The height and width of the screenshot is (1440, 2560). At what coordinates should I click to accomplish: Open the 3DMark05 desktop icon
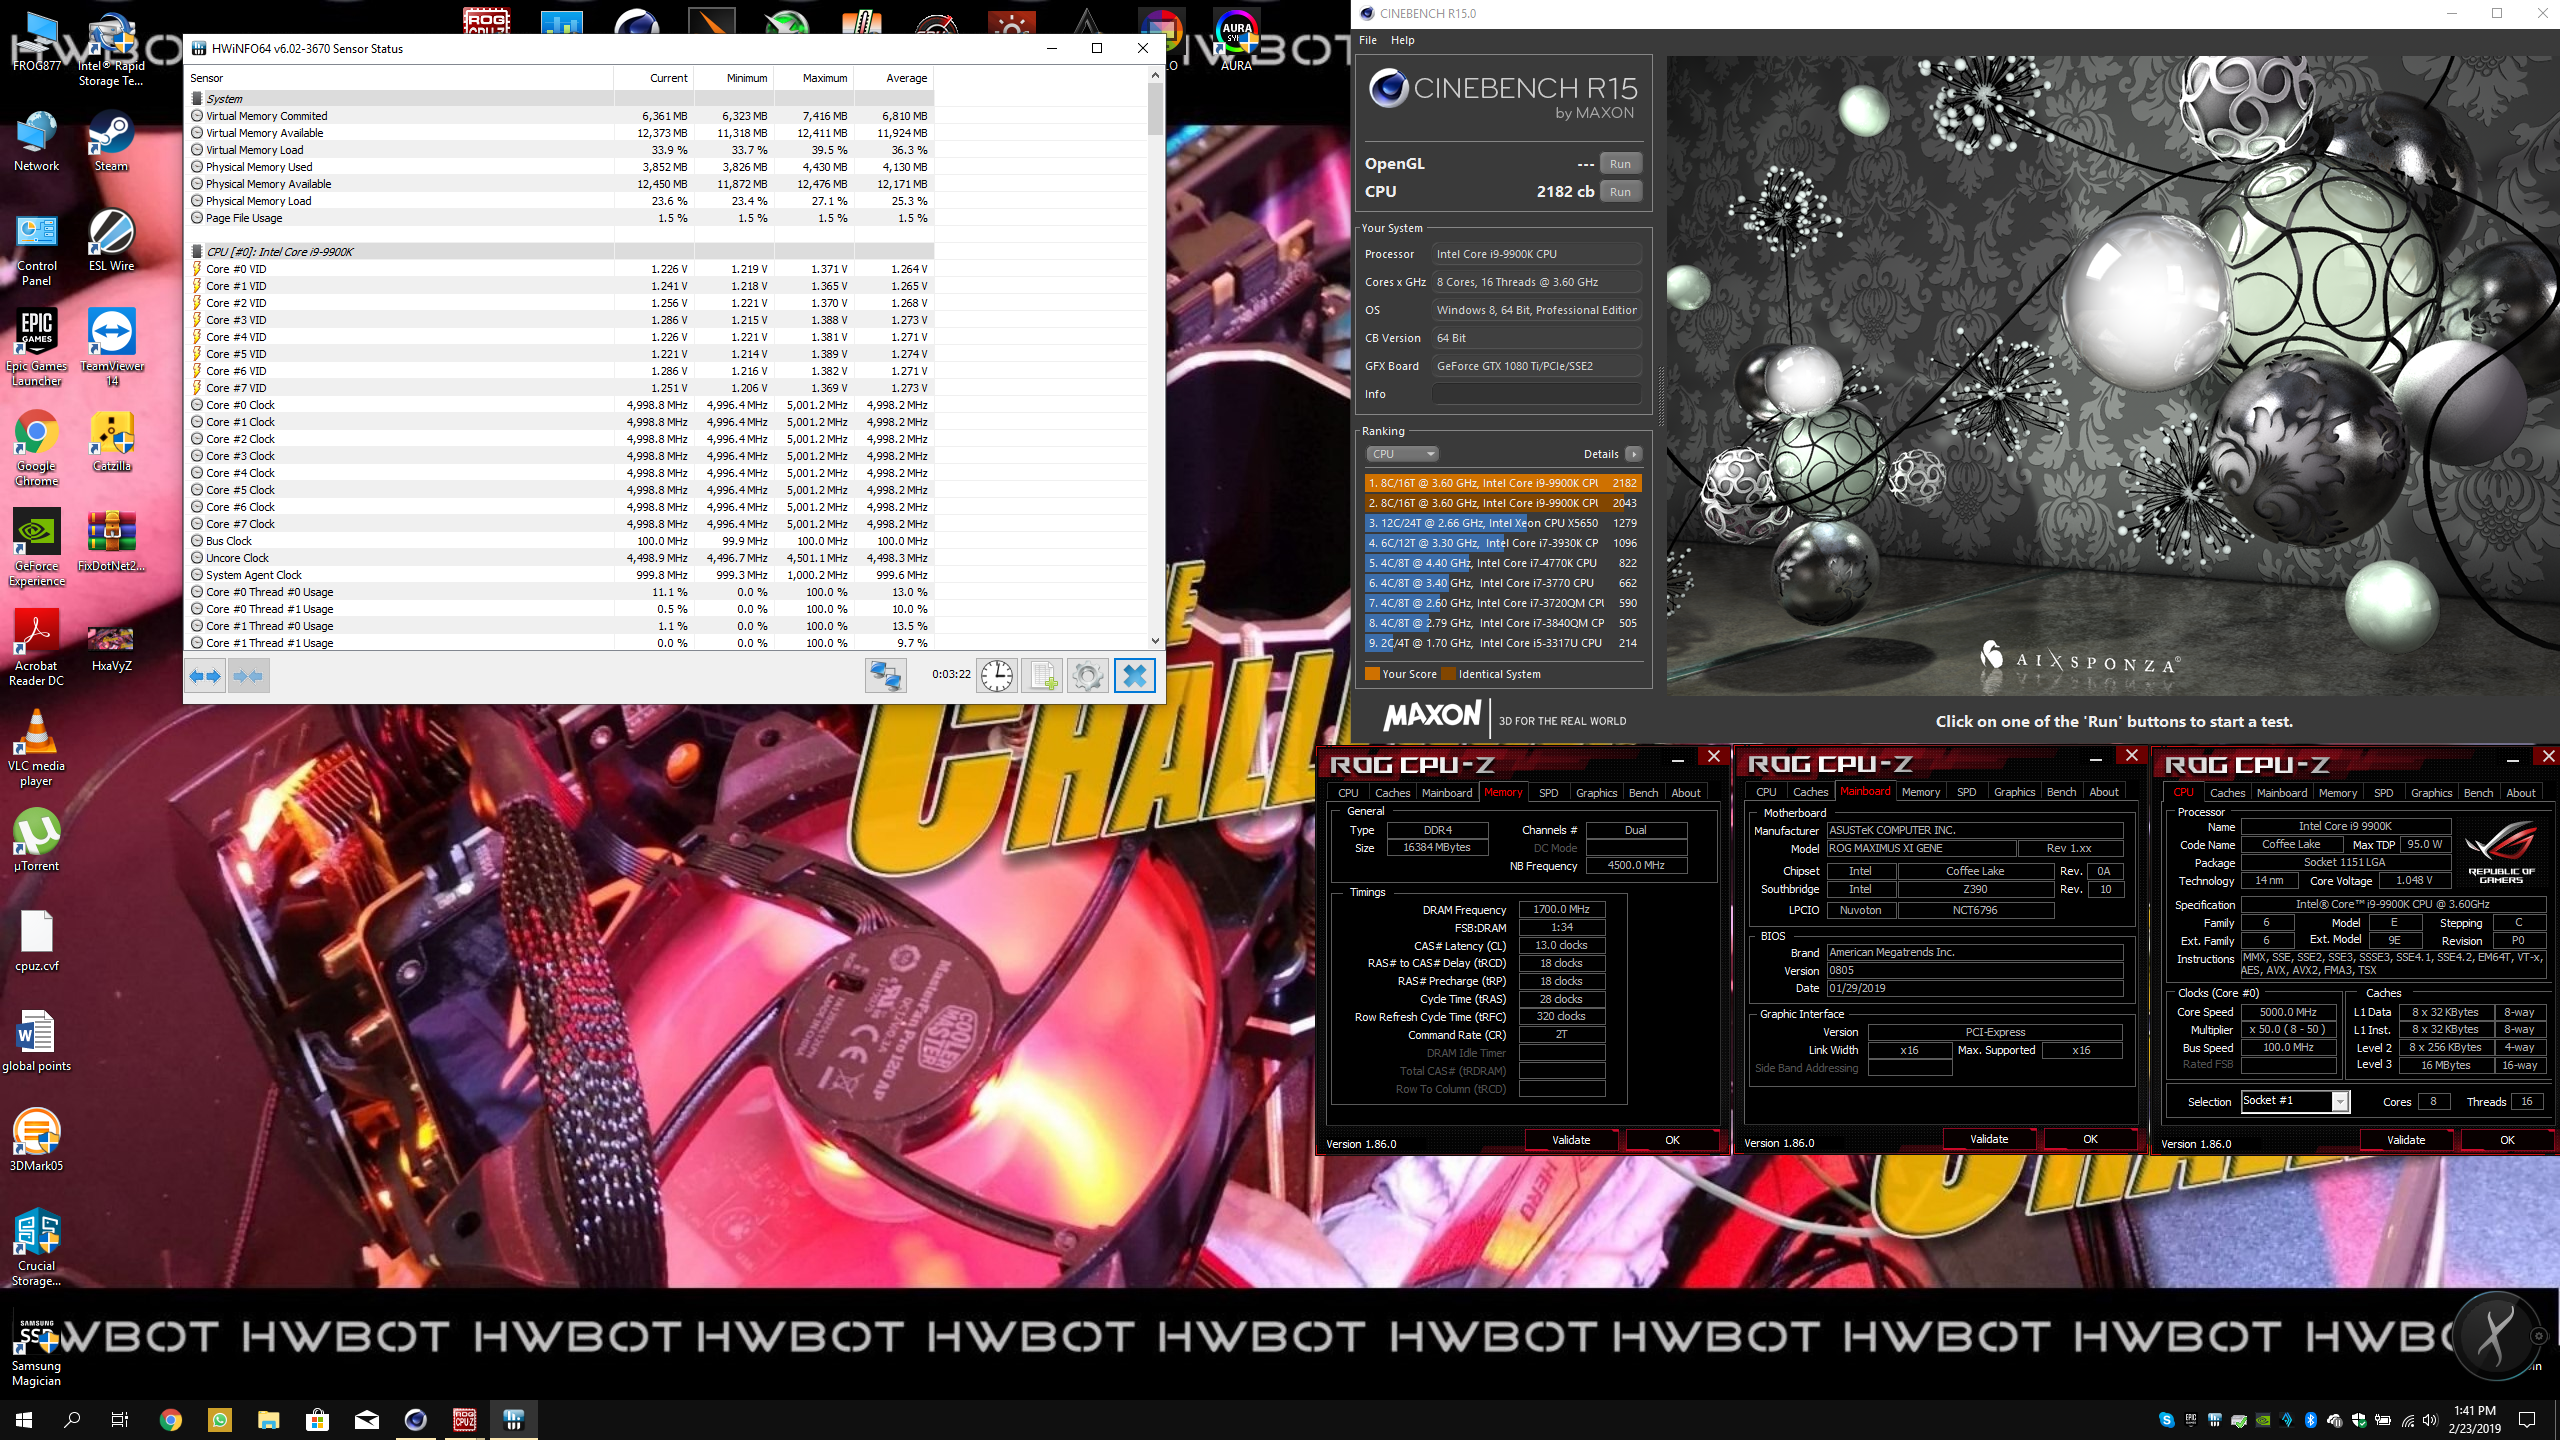(37, 1141)
